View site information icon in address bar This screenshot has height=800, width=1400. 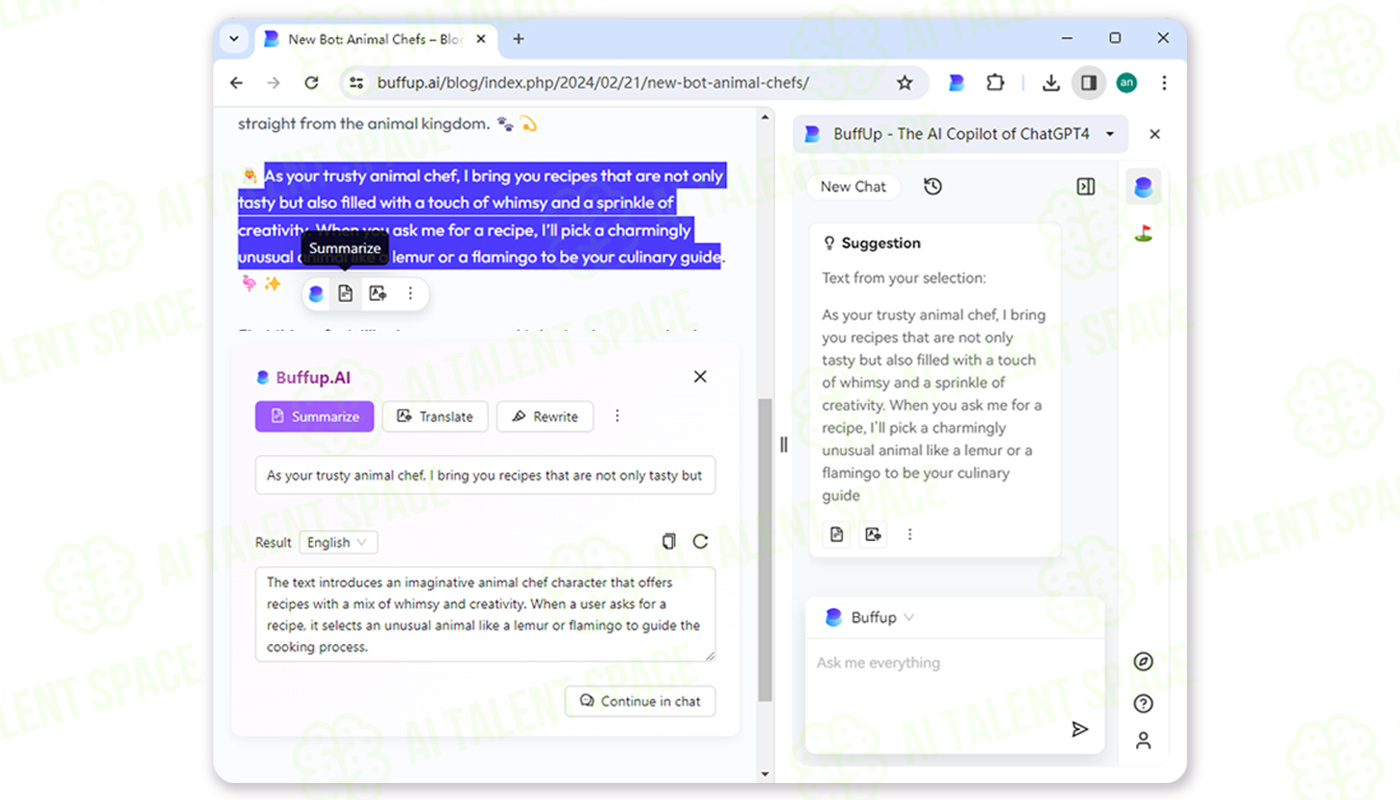(356, 83)
